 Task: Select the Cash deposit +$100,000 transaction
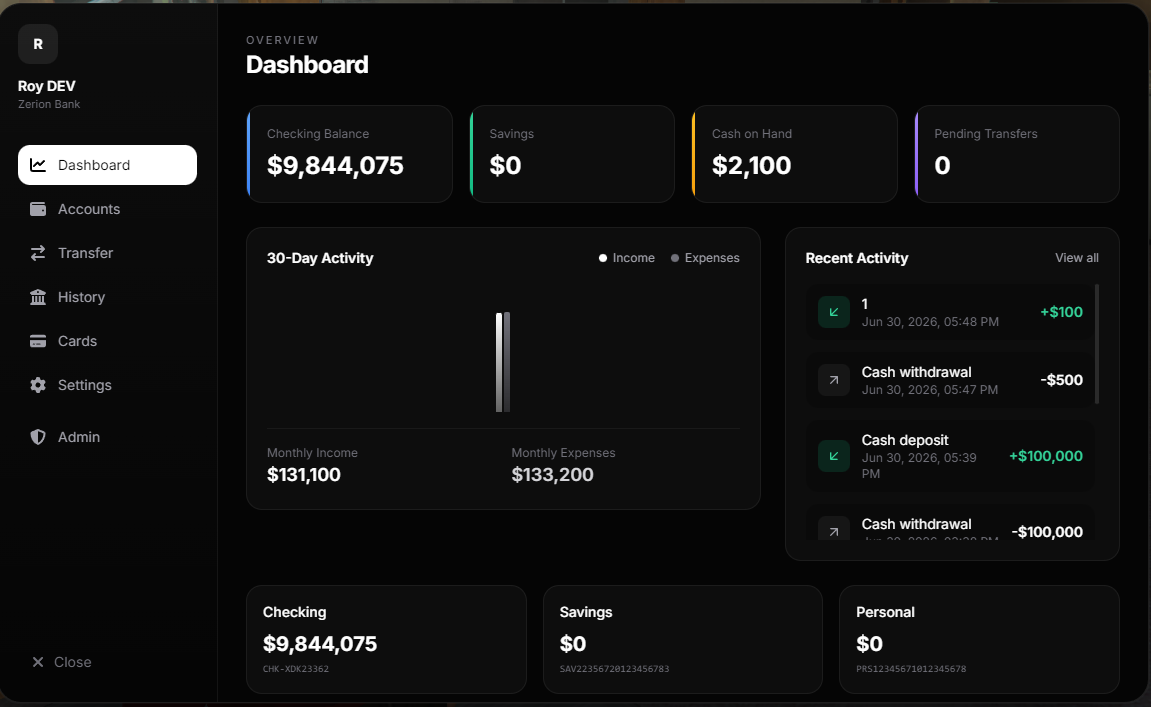click(x=951, y=456)
